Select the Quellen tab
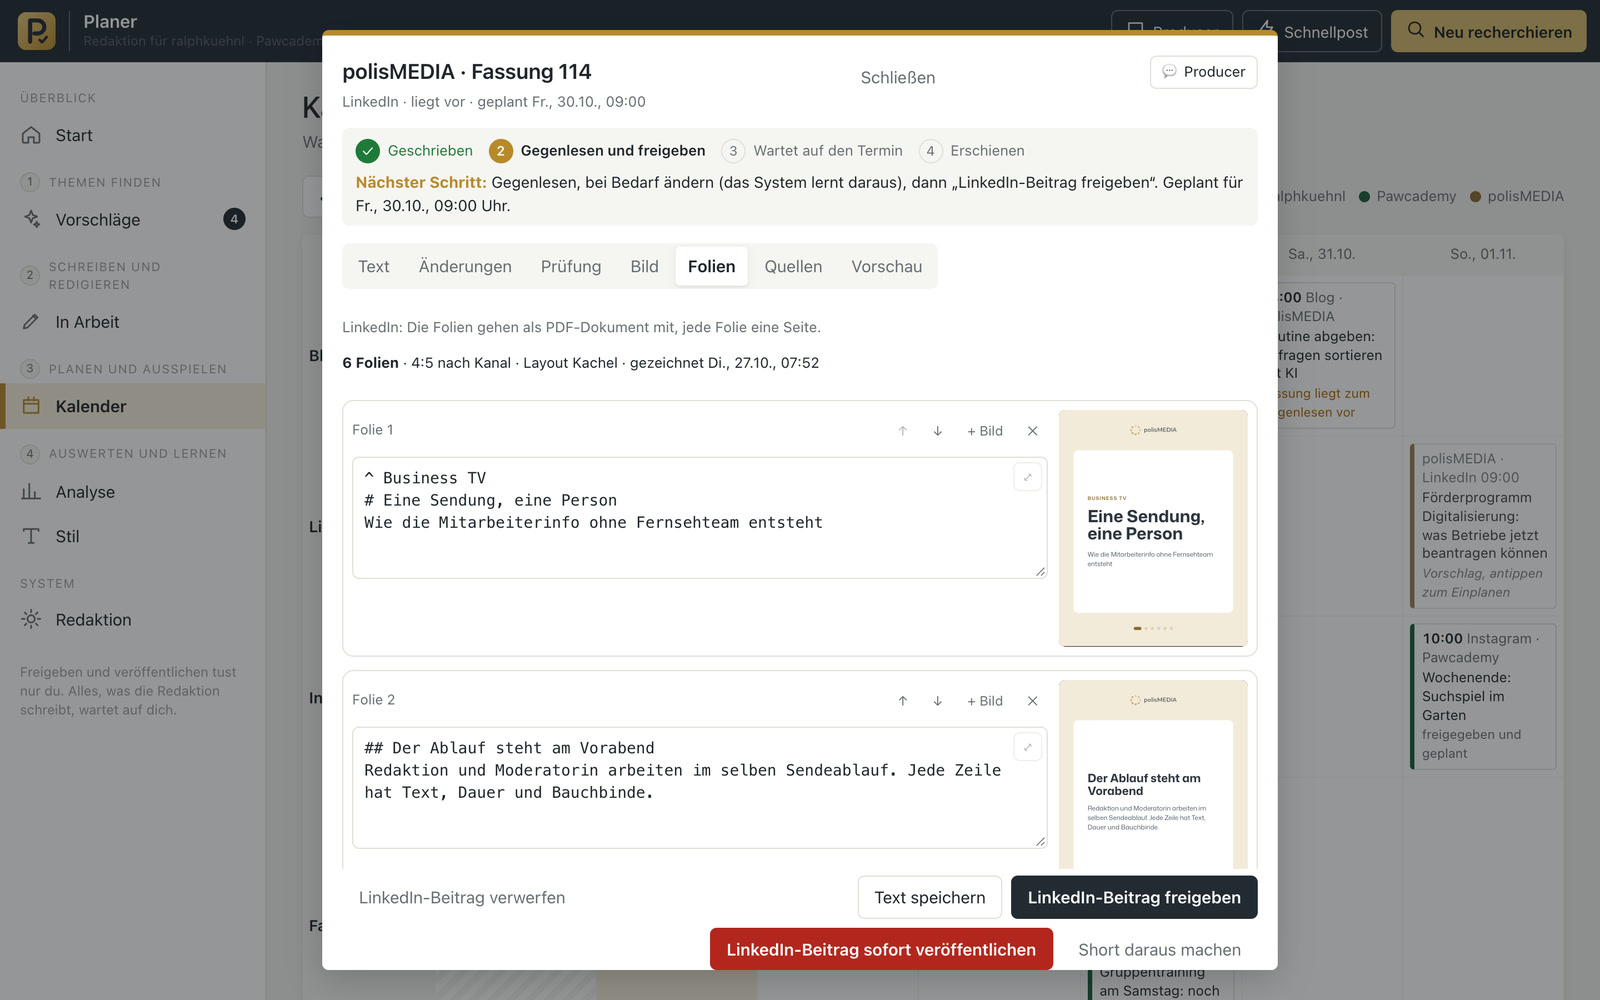The image size is (1600, 1000). tap(793, 266)
